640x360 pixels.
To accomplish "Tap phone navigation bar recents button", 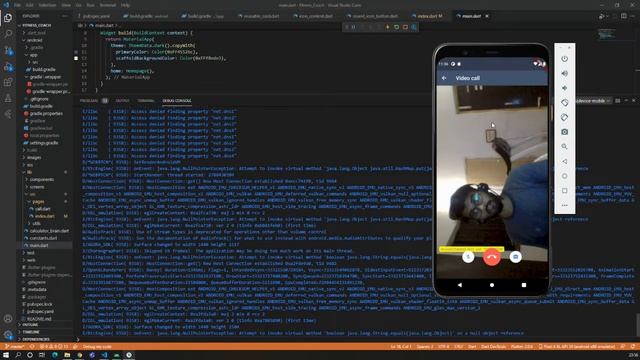I will [x=524, y=285].
